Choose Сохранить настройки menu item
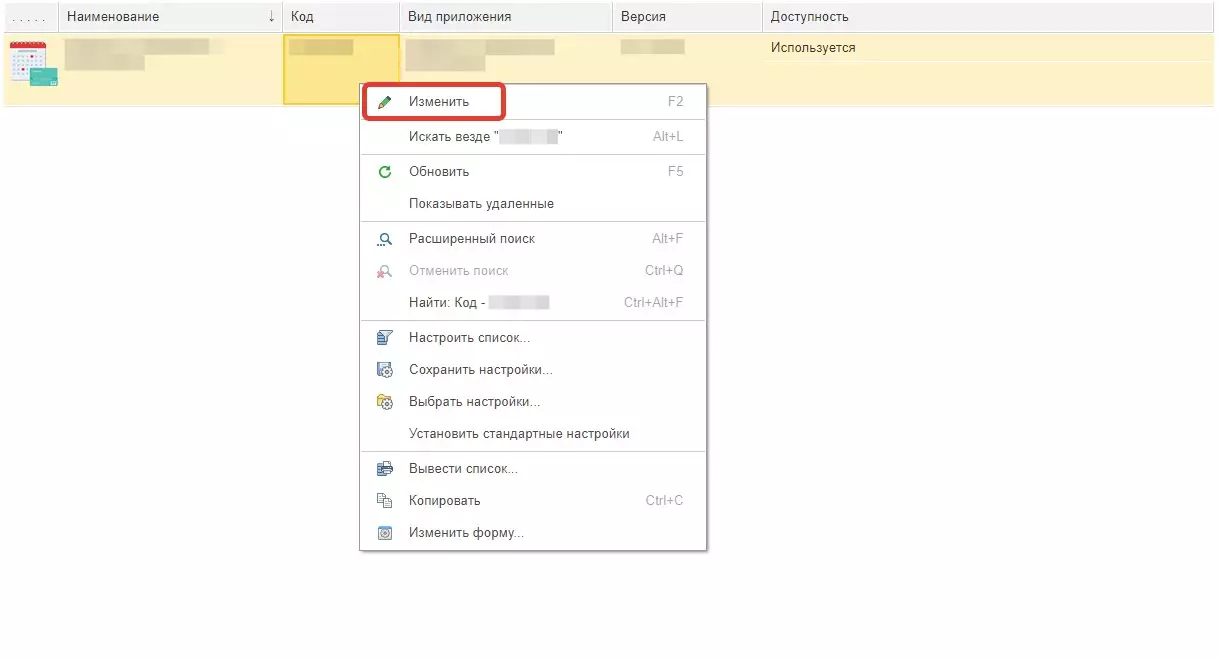 (x=532, y=370)
